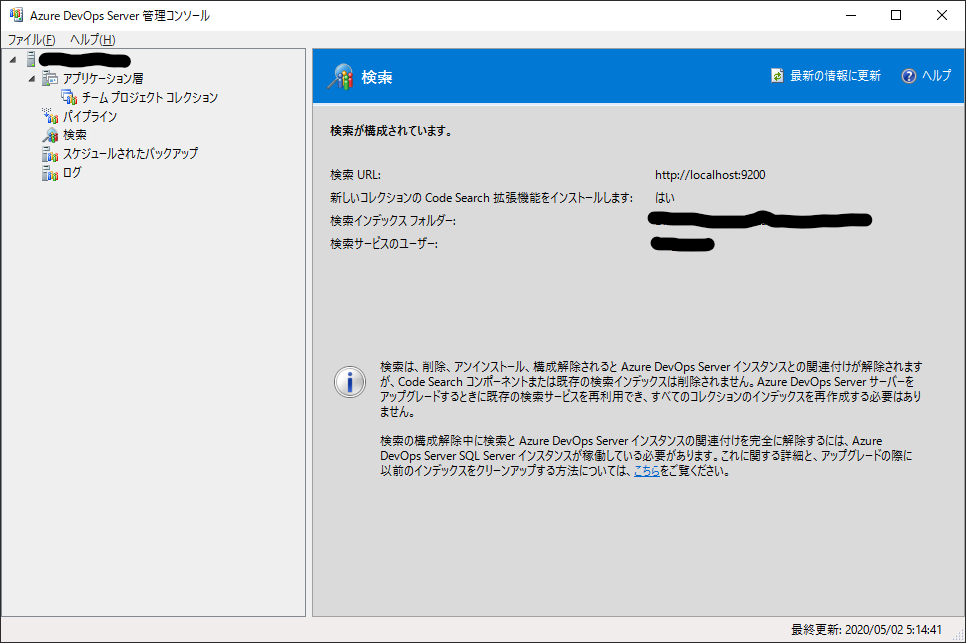Click the 検索が構成されています。 heading
The width and height of the screenshot is (966, 643).
(391, 131)
